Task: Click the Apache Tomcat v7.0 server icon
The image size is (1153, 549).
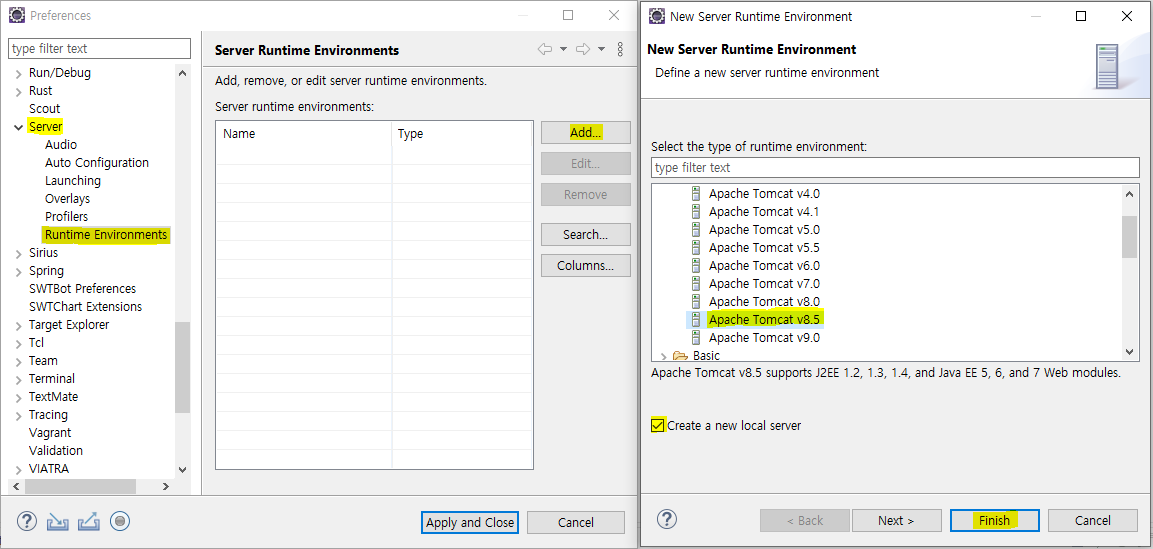Action: coord(696,284)
